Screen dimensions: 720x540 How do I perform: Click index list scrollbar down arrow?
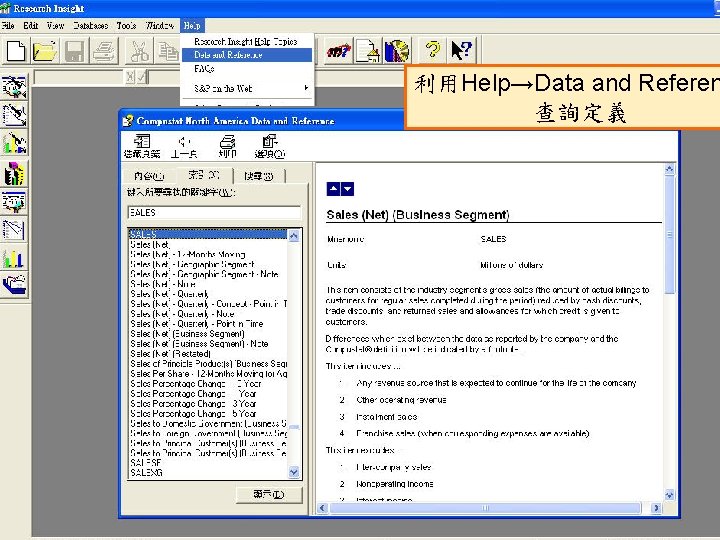click(293, 472)
